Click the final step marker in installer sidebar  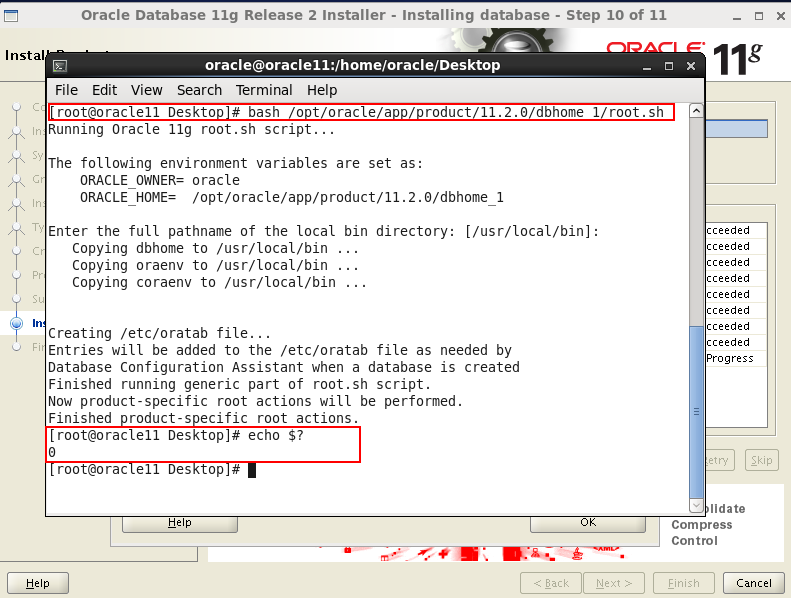(x=17, y=347)
